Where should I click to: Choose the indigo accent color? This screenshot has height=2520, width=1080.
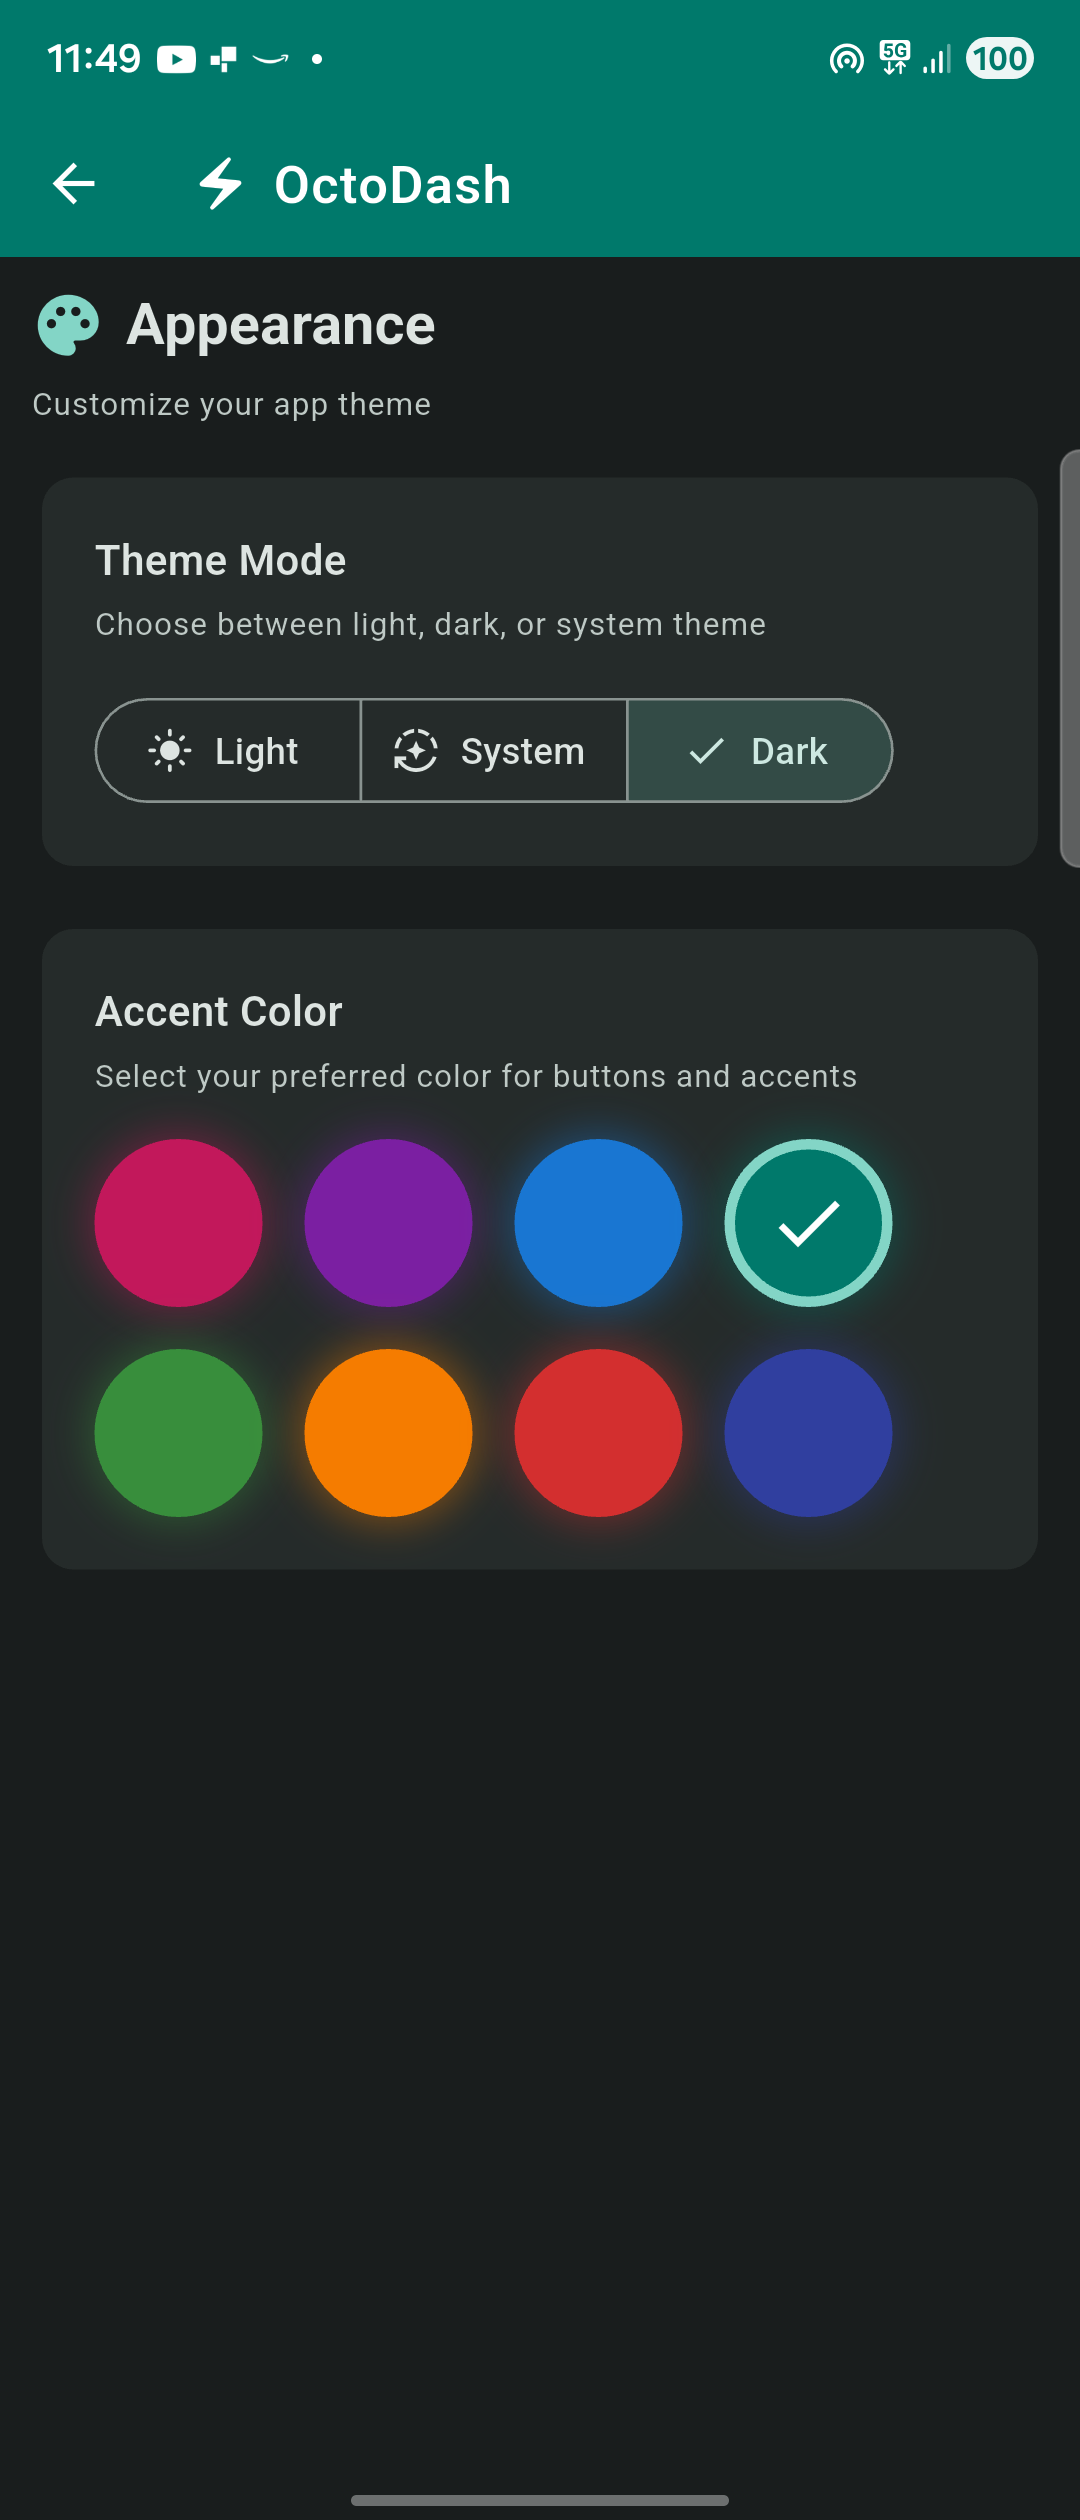809,1433
